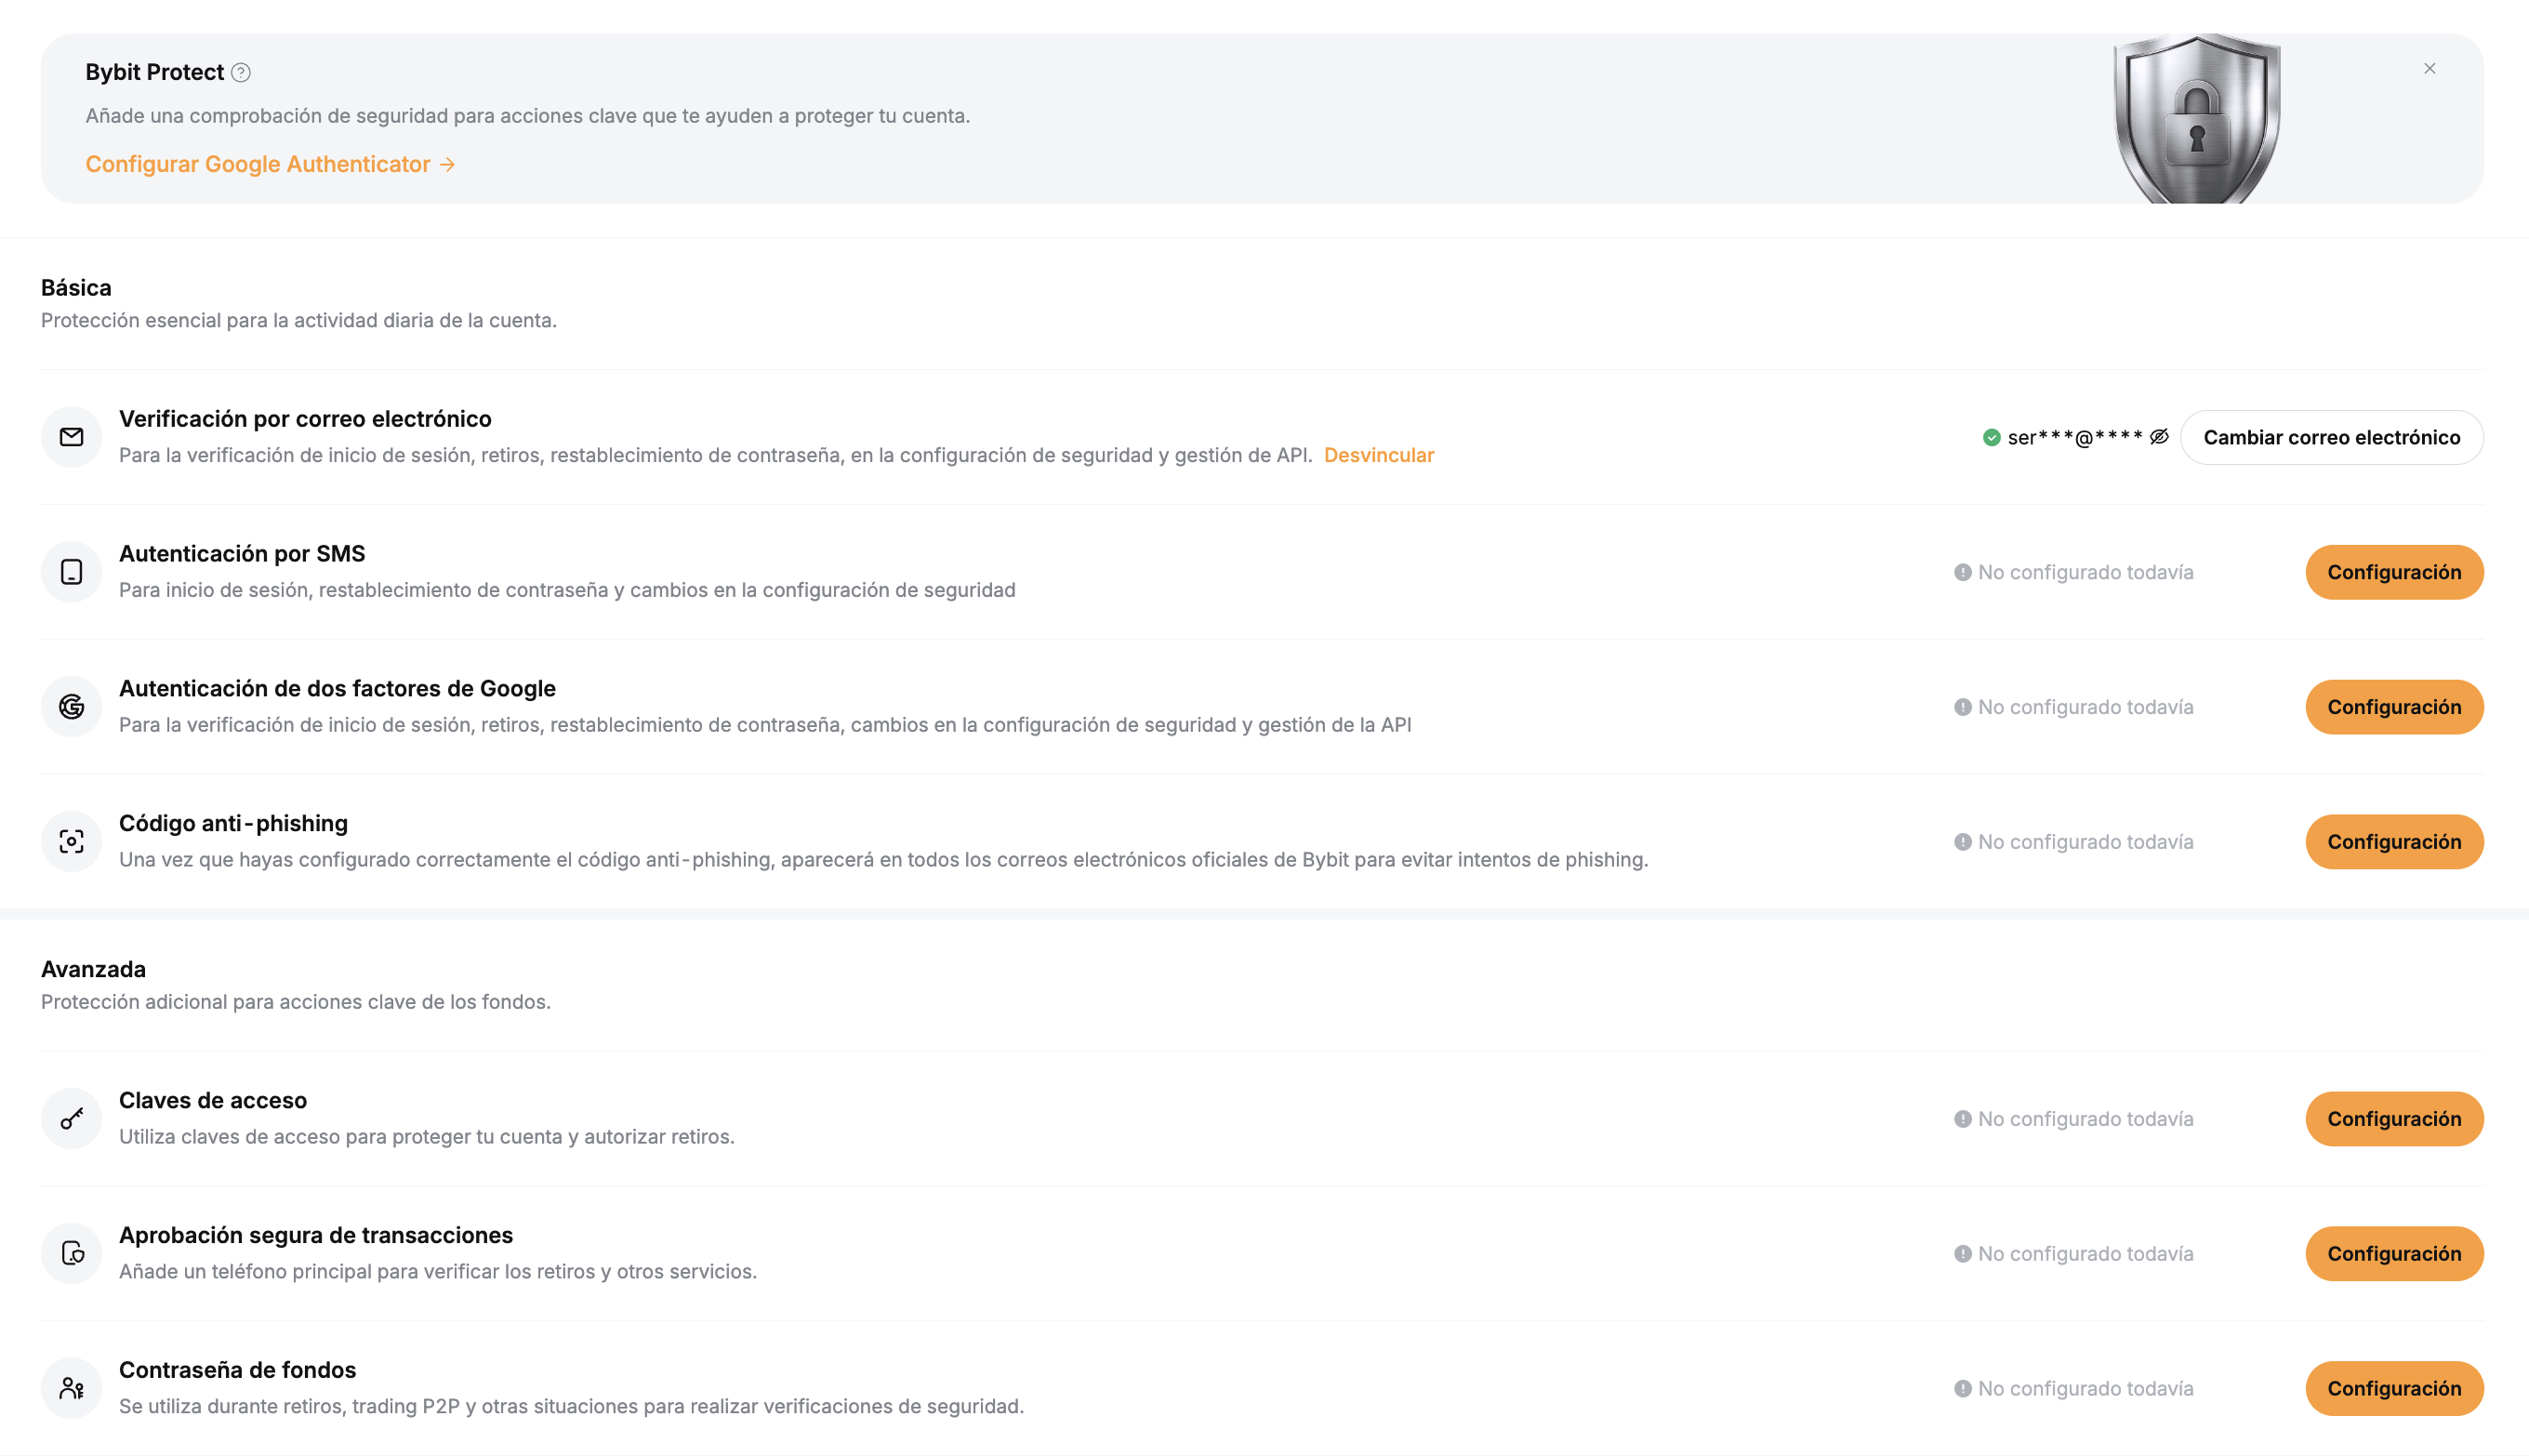Click the 'Añade una comprobación de seguridad' description

coord(528,116)
